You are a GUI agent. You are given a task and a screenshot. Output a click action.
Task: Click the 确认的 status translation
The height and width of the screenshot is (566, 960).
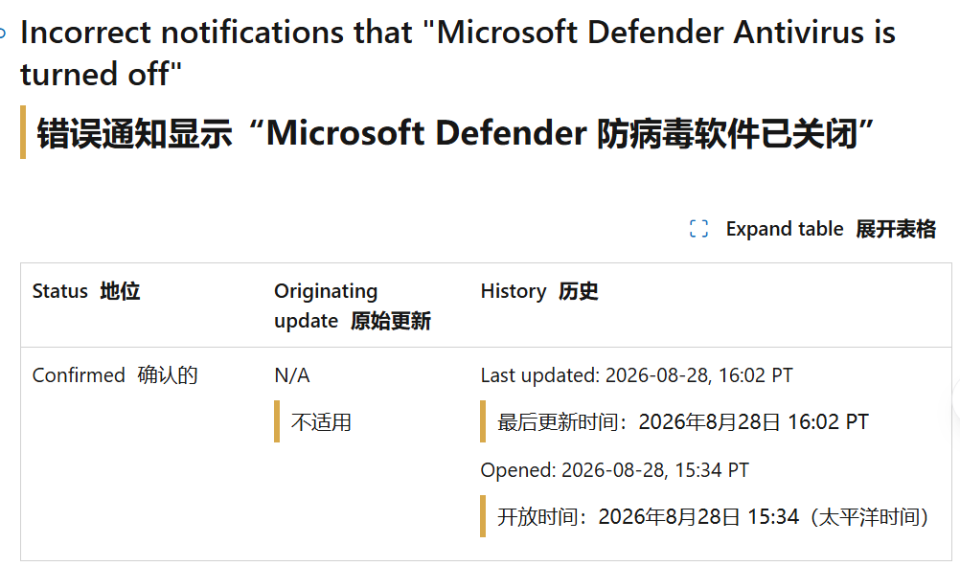(168, 375)
